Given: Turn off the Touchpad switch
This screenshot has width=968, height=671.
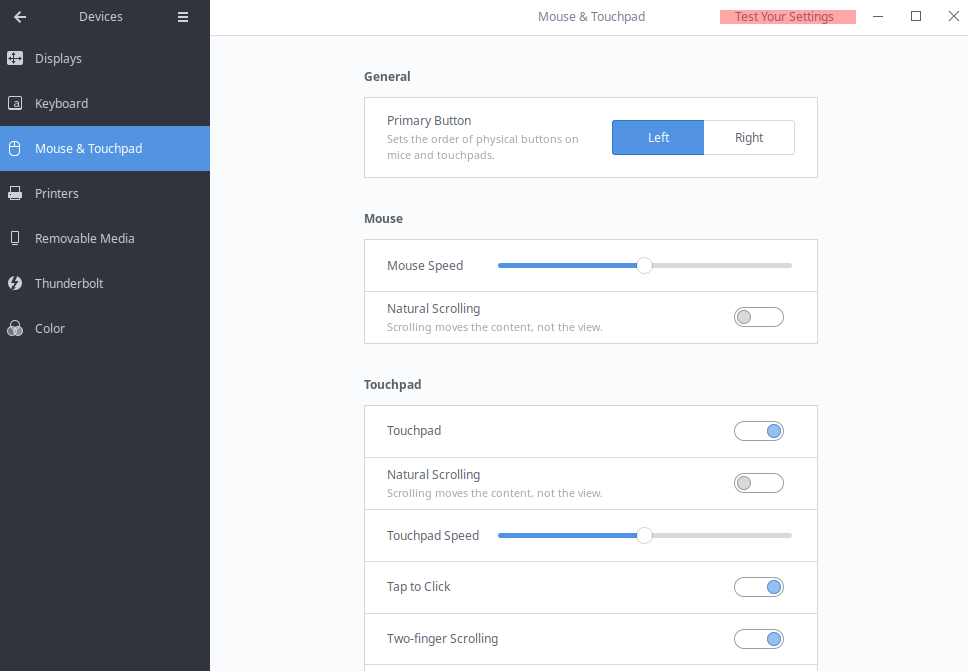Looking at the screenshot, I should coord(758,431).
